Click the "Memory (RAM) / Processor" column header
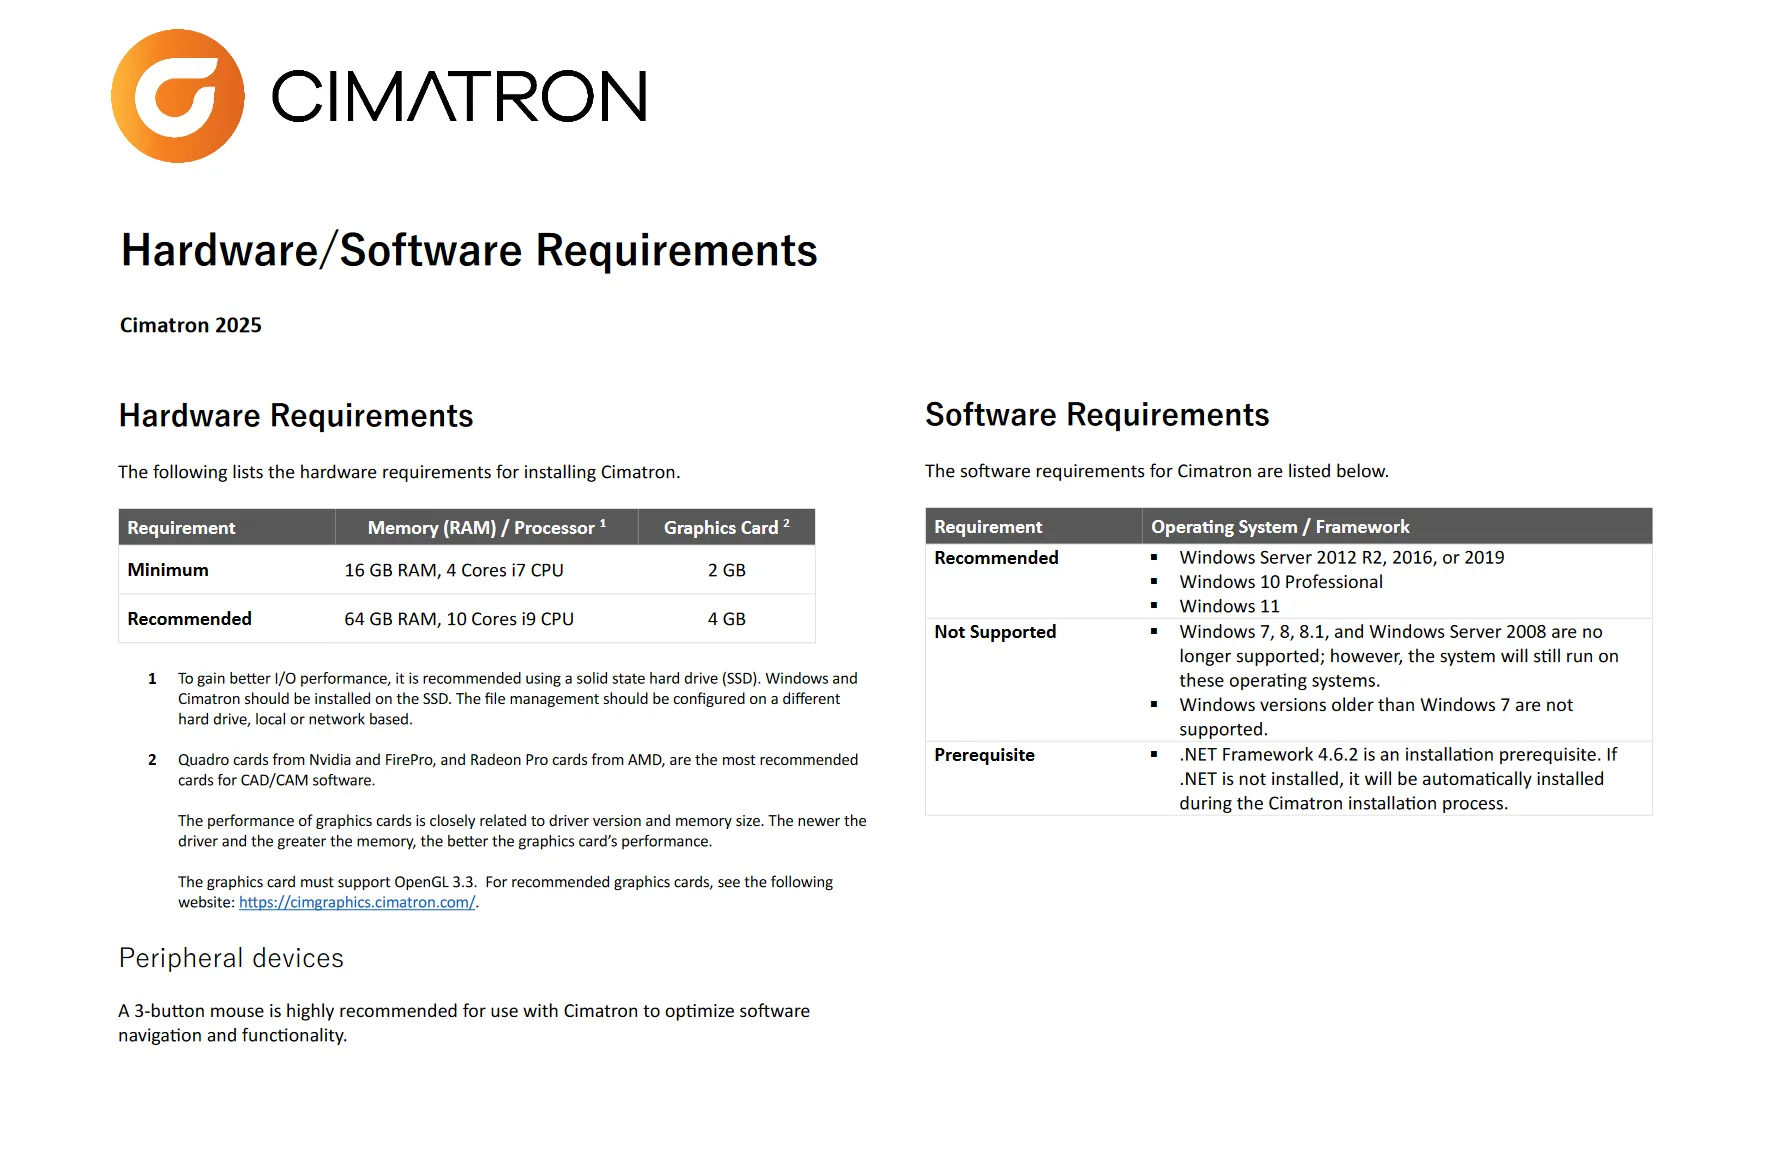 pos(487,527)
